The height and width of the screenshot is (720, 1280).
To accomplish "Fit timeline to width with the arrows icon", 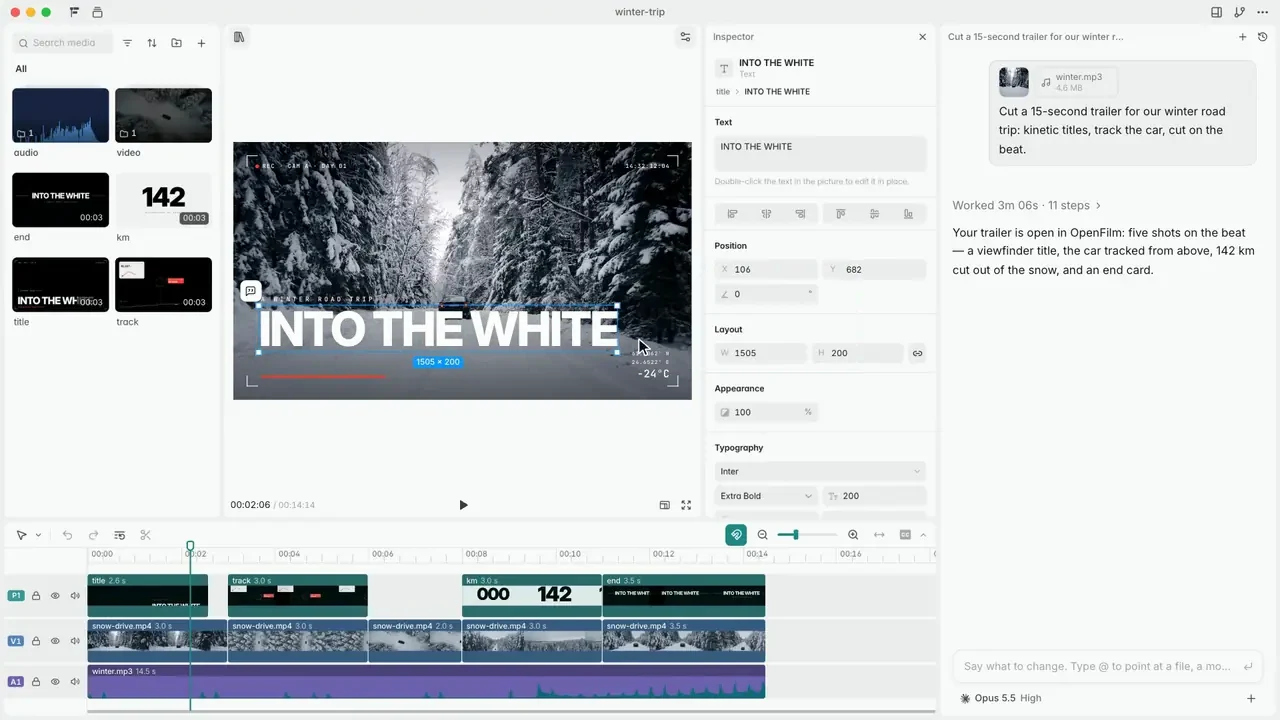I will (x=879, y=535).
